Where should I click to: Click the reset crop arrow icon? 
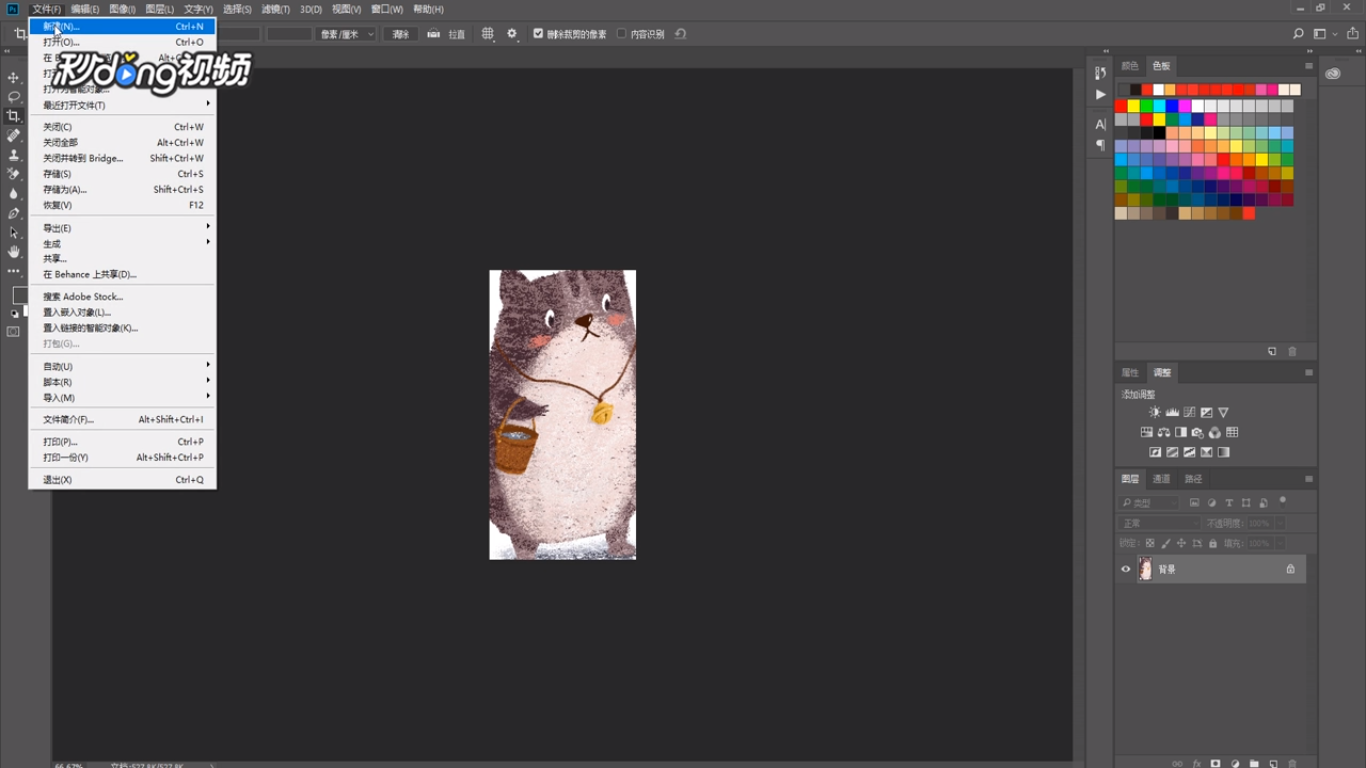pos(680,34)
